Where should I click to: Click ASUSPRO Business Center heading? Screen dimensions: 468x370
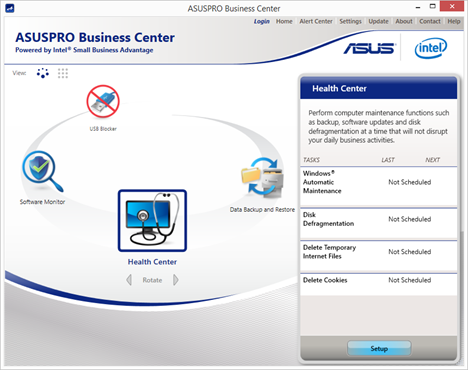95,37
